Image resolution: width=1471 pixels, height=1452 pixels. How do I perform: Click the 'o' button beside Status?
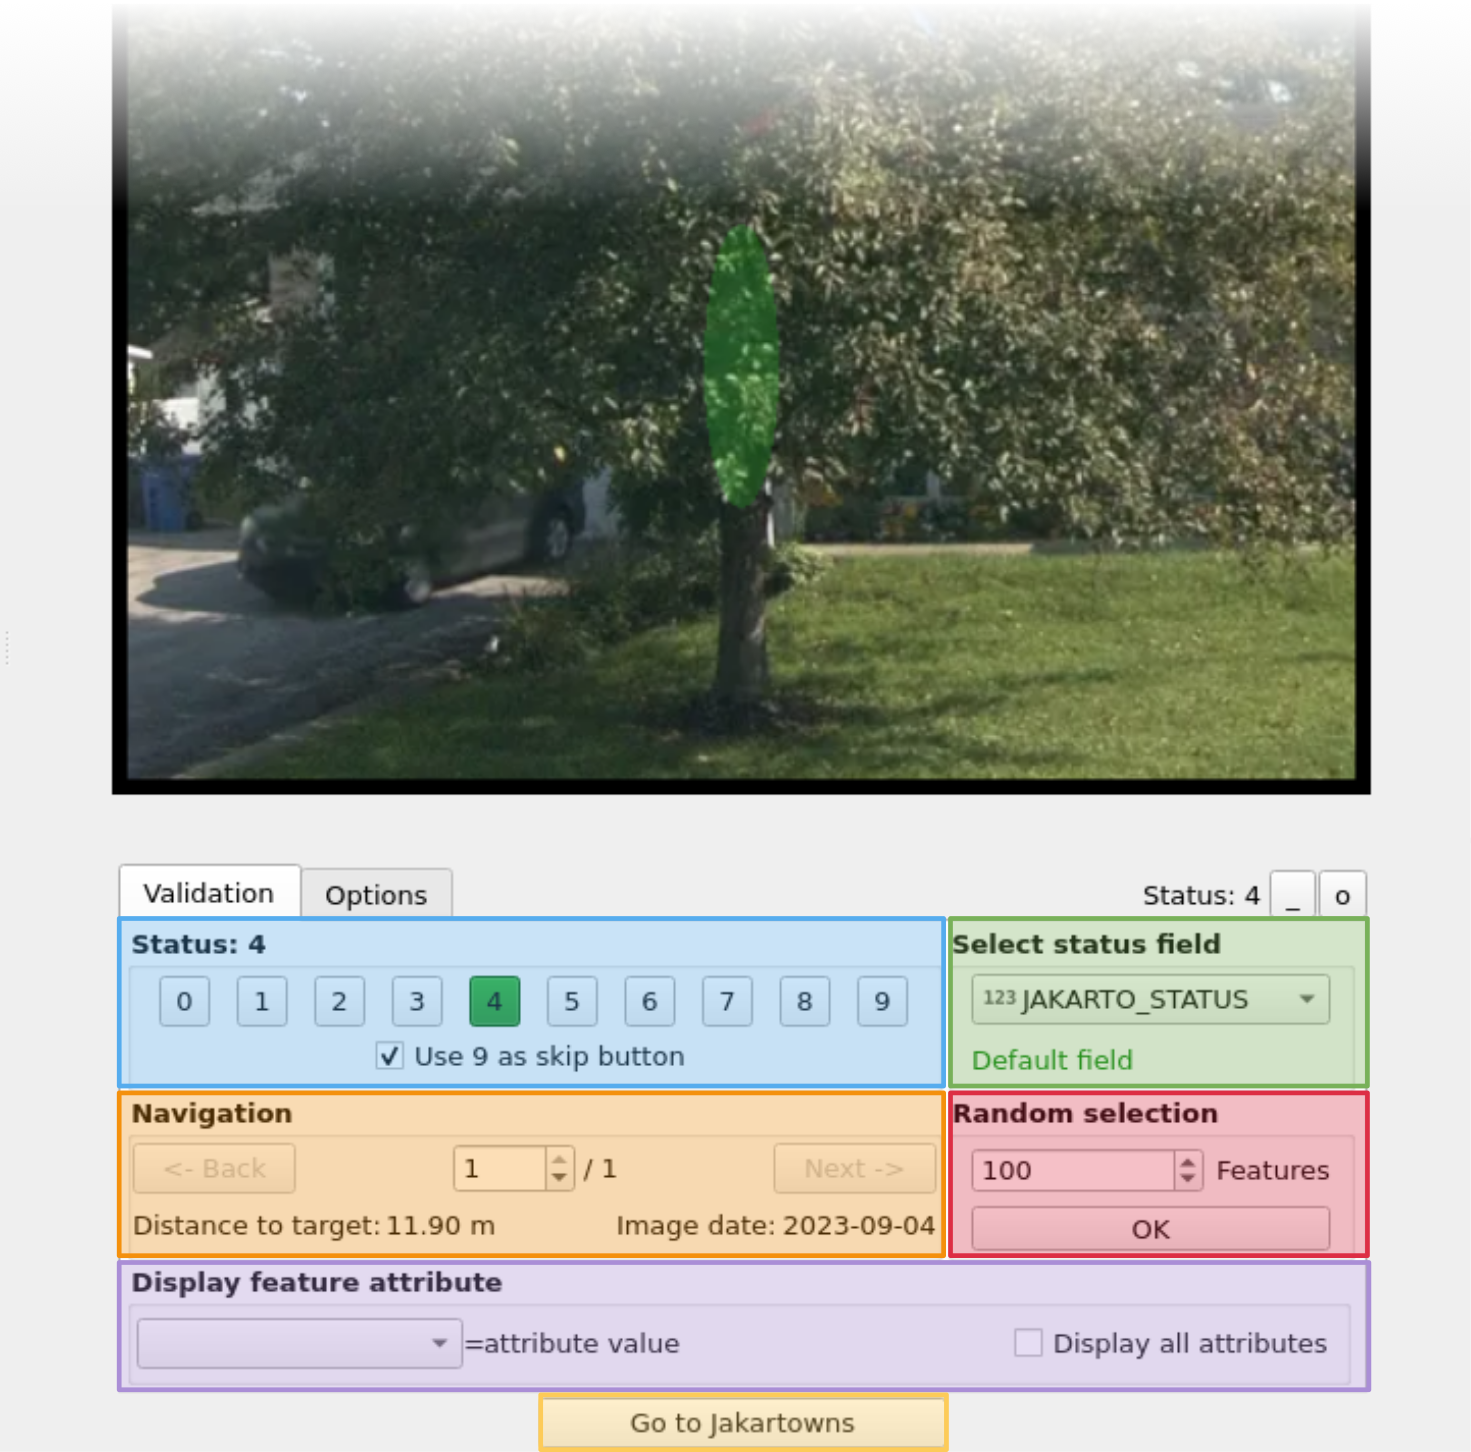coord(1342,894)
